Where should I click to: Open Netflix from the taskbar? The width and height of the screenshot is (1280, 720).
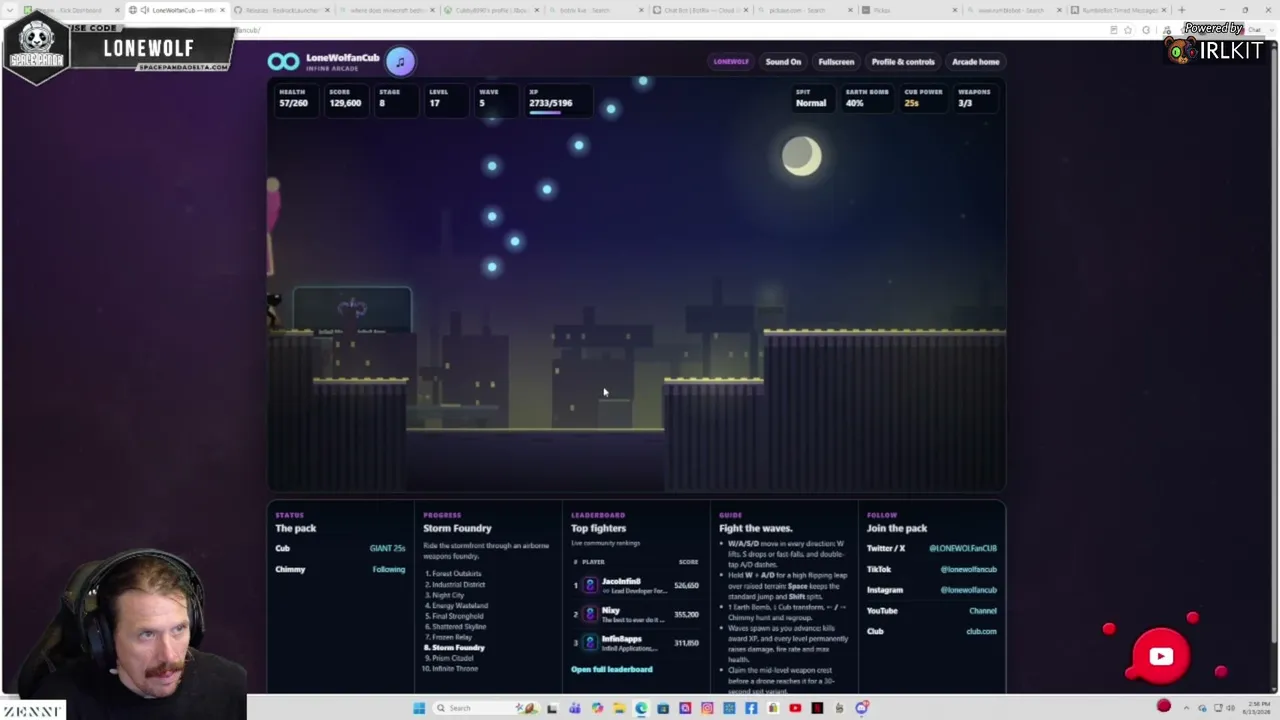click(x=817, y=708)
